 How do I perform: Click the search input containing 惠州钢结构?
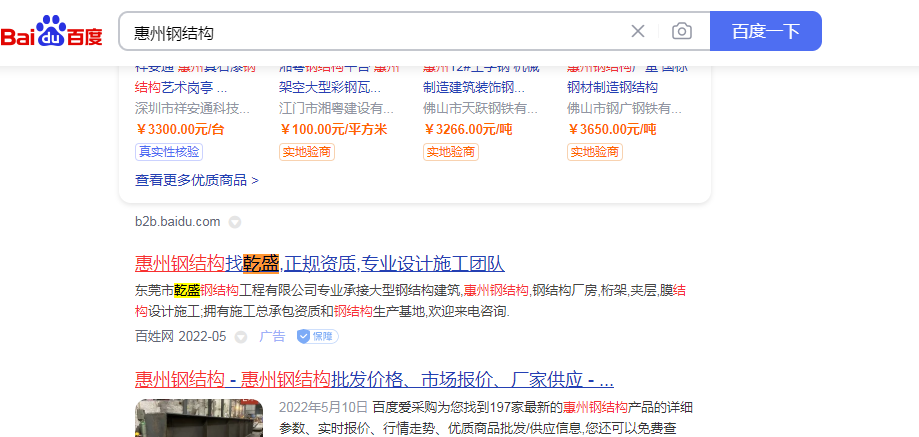(370, 31)
